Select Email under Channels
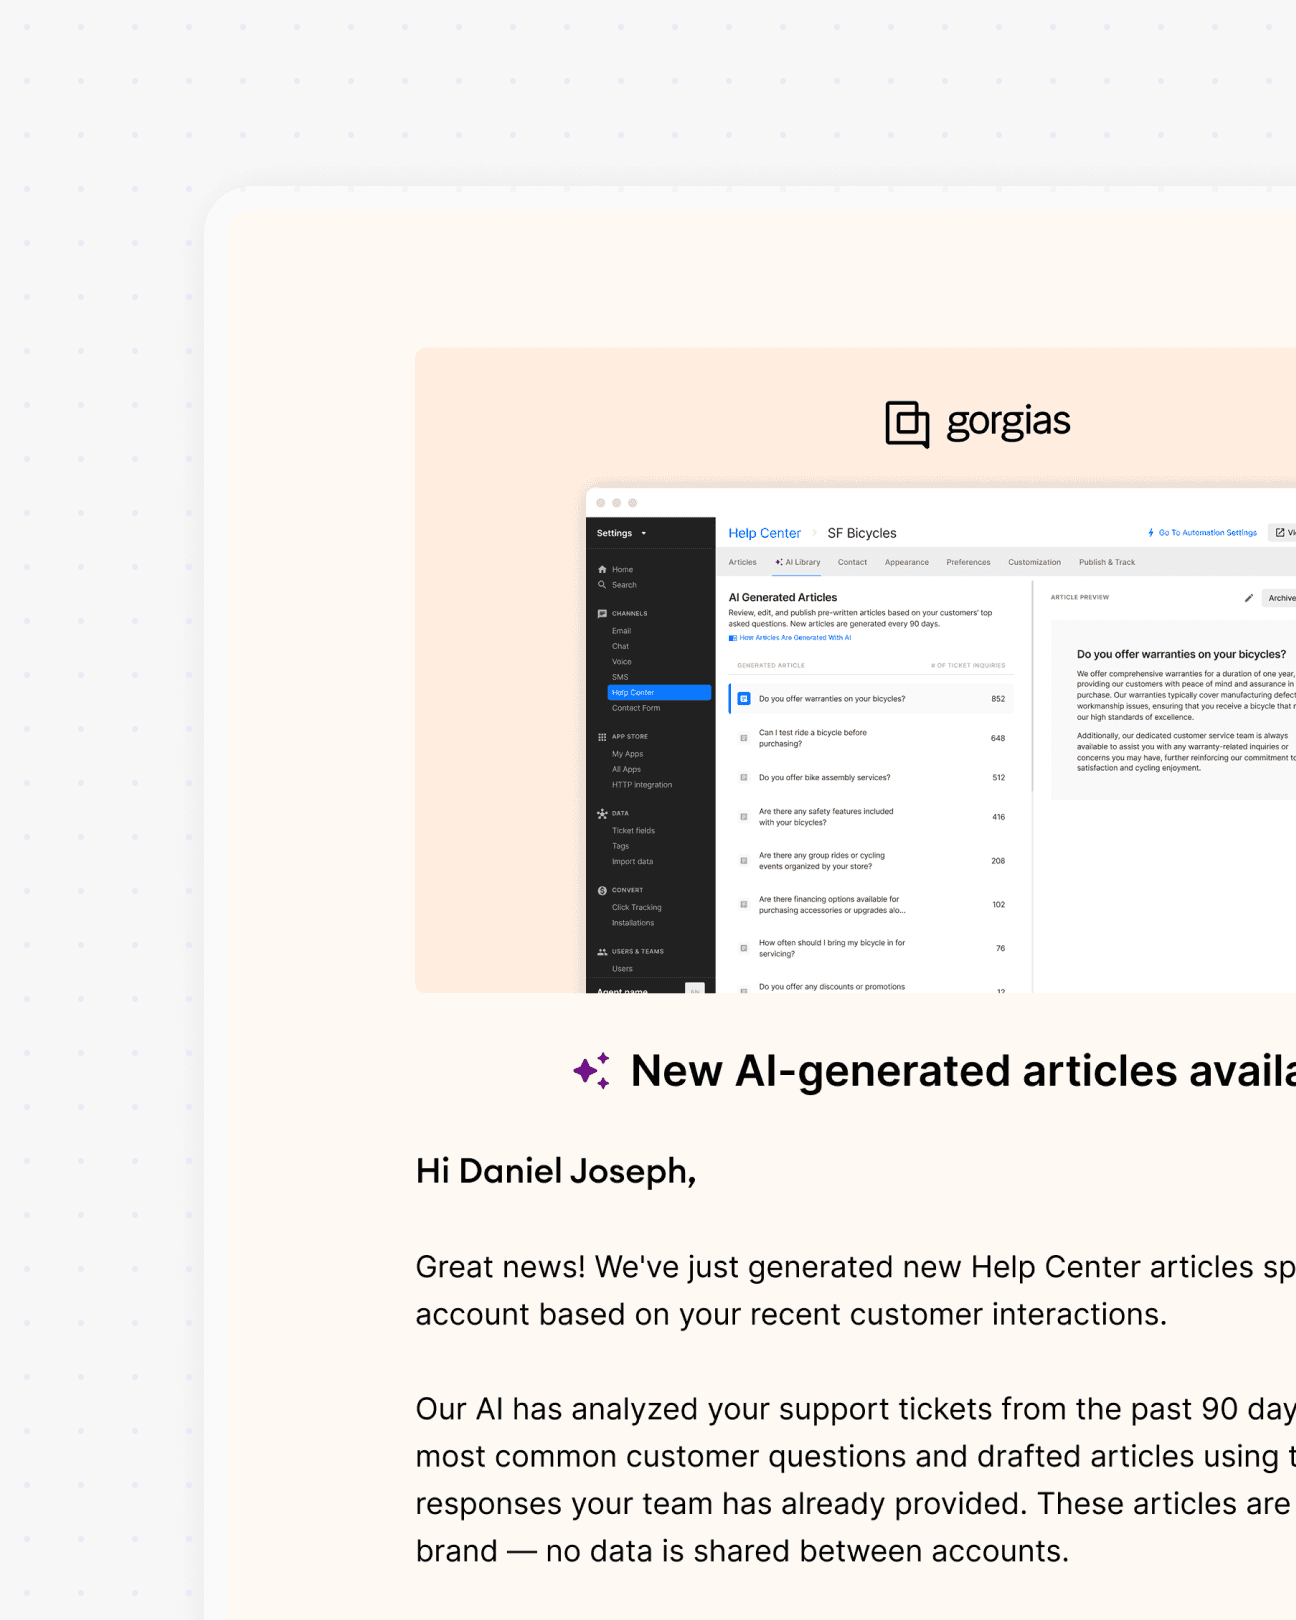This screenshot has width=1296, height=1620. (621, 631)
